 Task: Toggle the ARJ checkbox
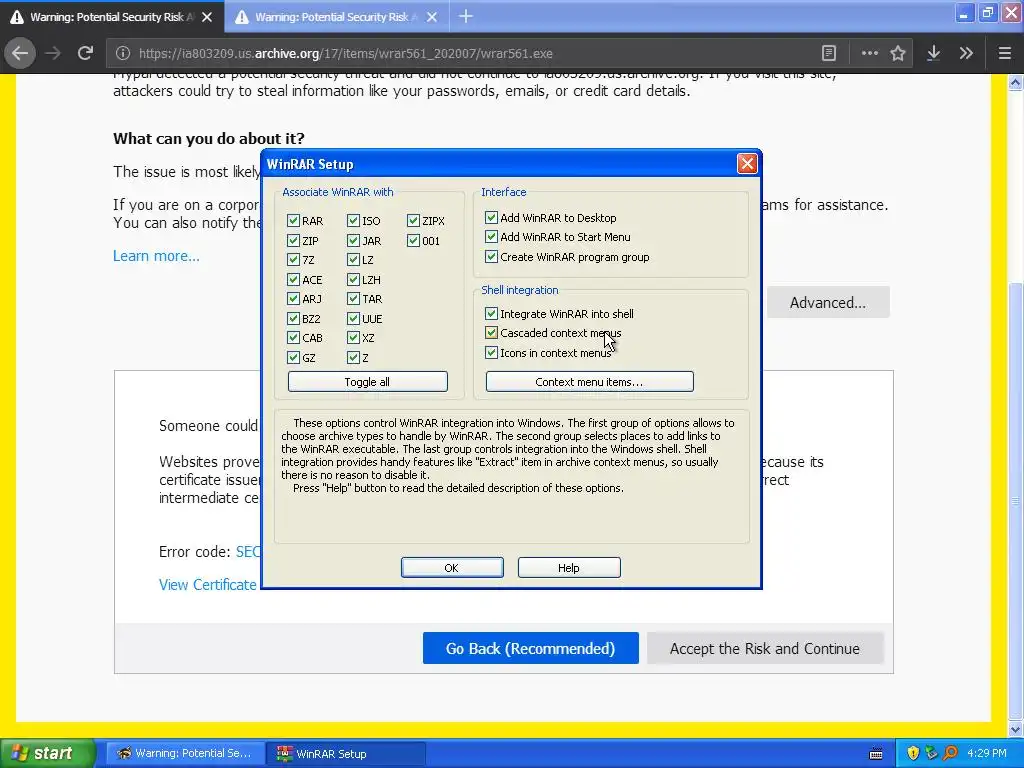293,298
